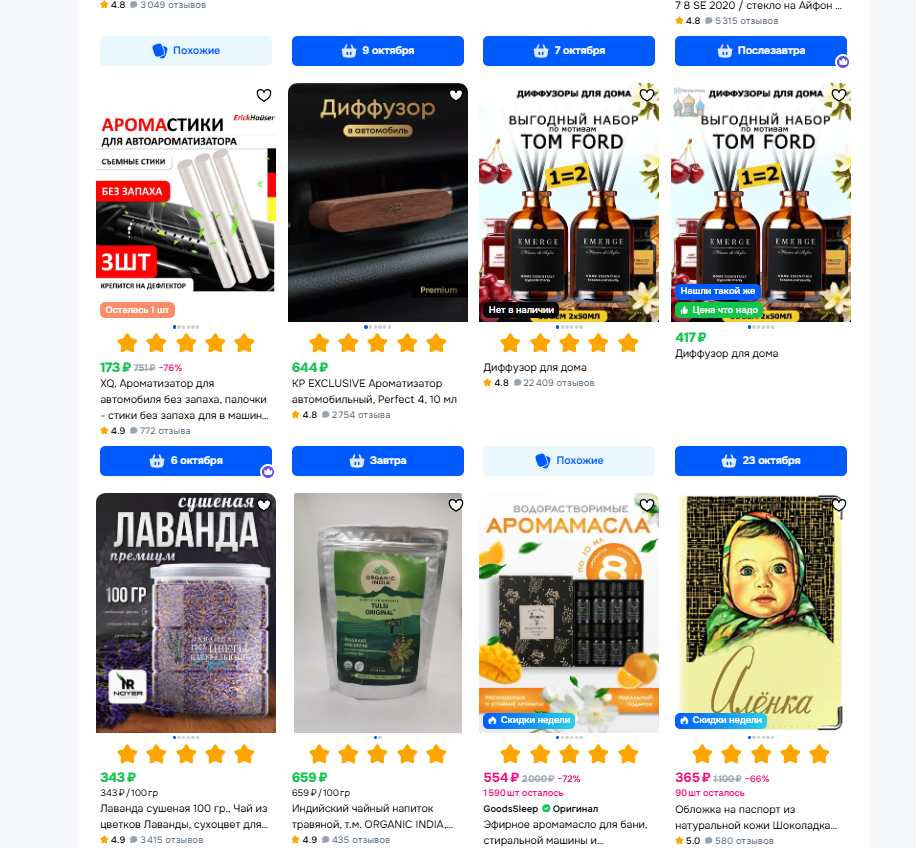The height and width of the screenshot is (848, 916).
Task: Open the XQ Ароматизатор product title link
Action: (184, 399)
